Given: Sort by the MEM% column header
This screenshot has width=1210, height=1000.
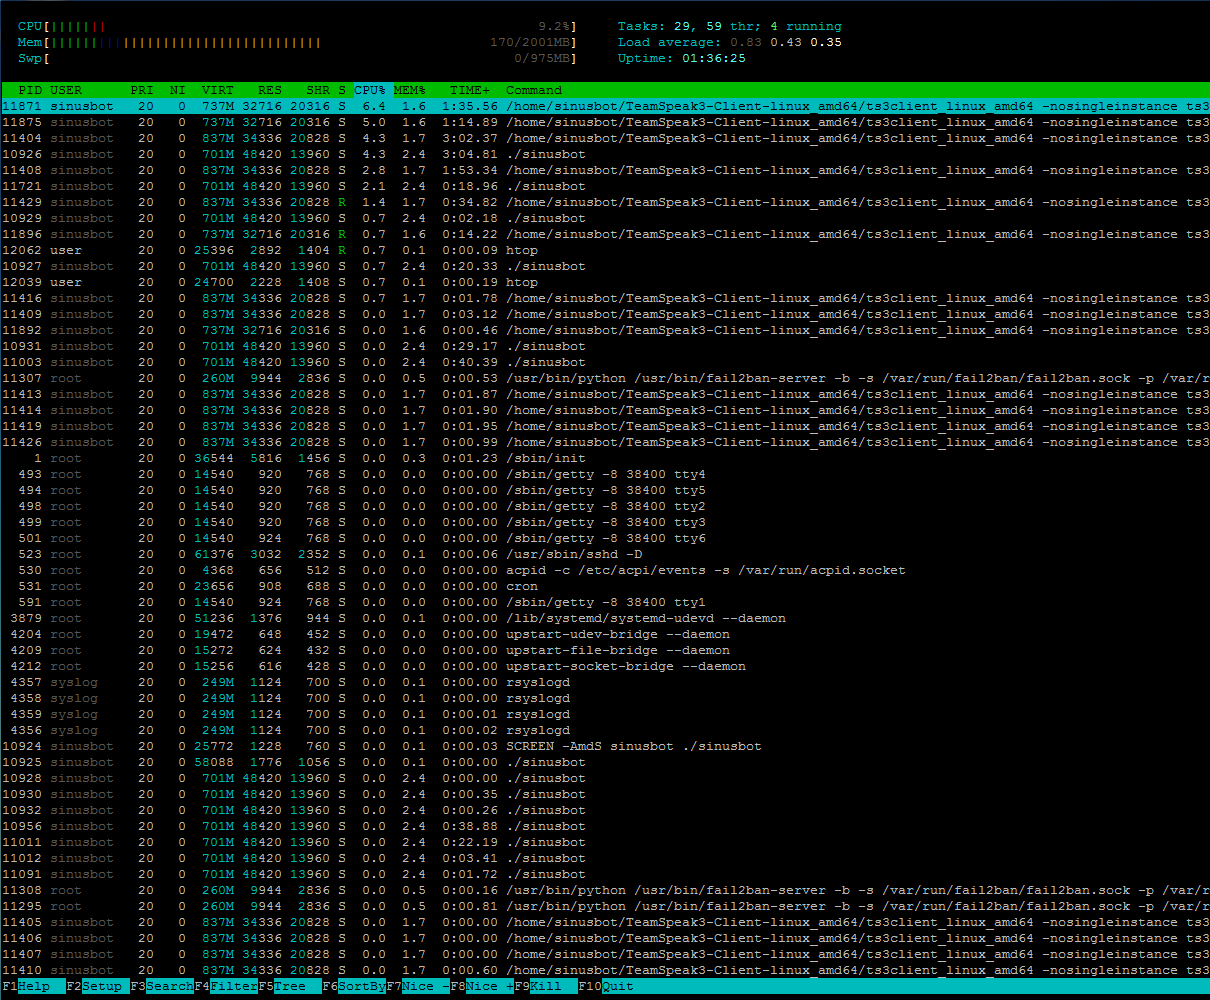Looking at the screenshot, I should (x=409, y=90).
